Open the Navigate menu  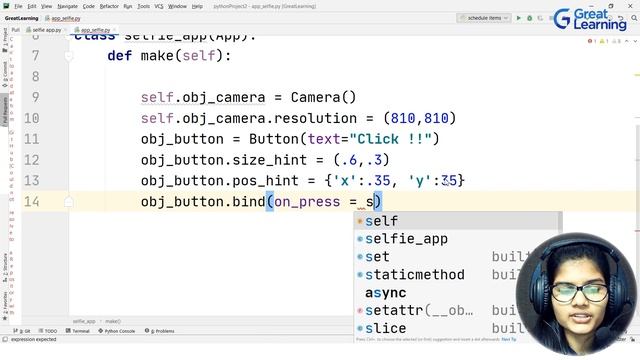click(67, 6)
